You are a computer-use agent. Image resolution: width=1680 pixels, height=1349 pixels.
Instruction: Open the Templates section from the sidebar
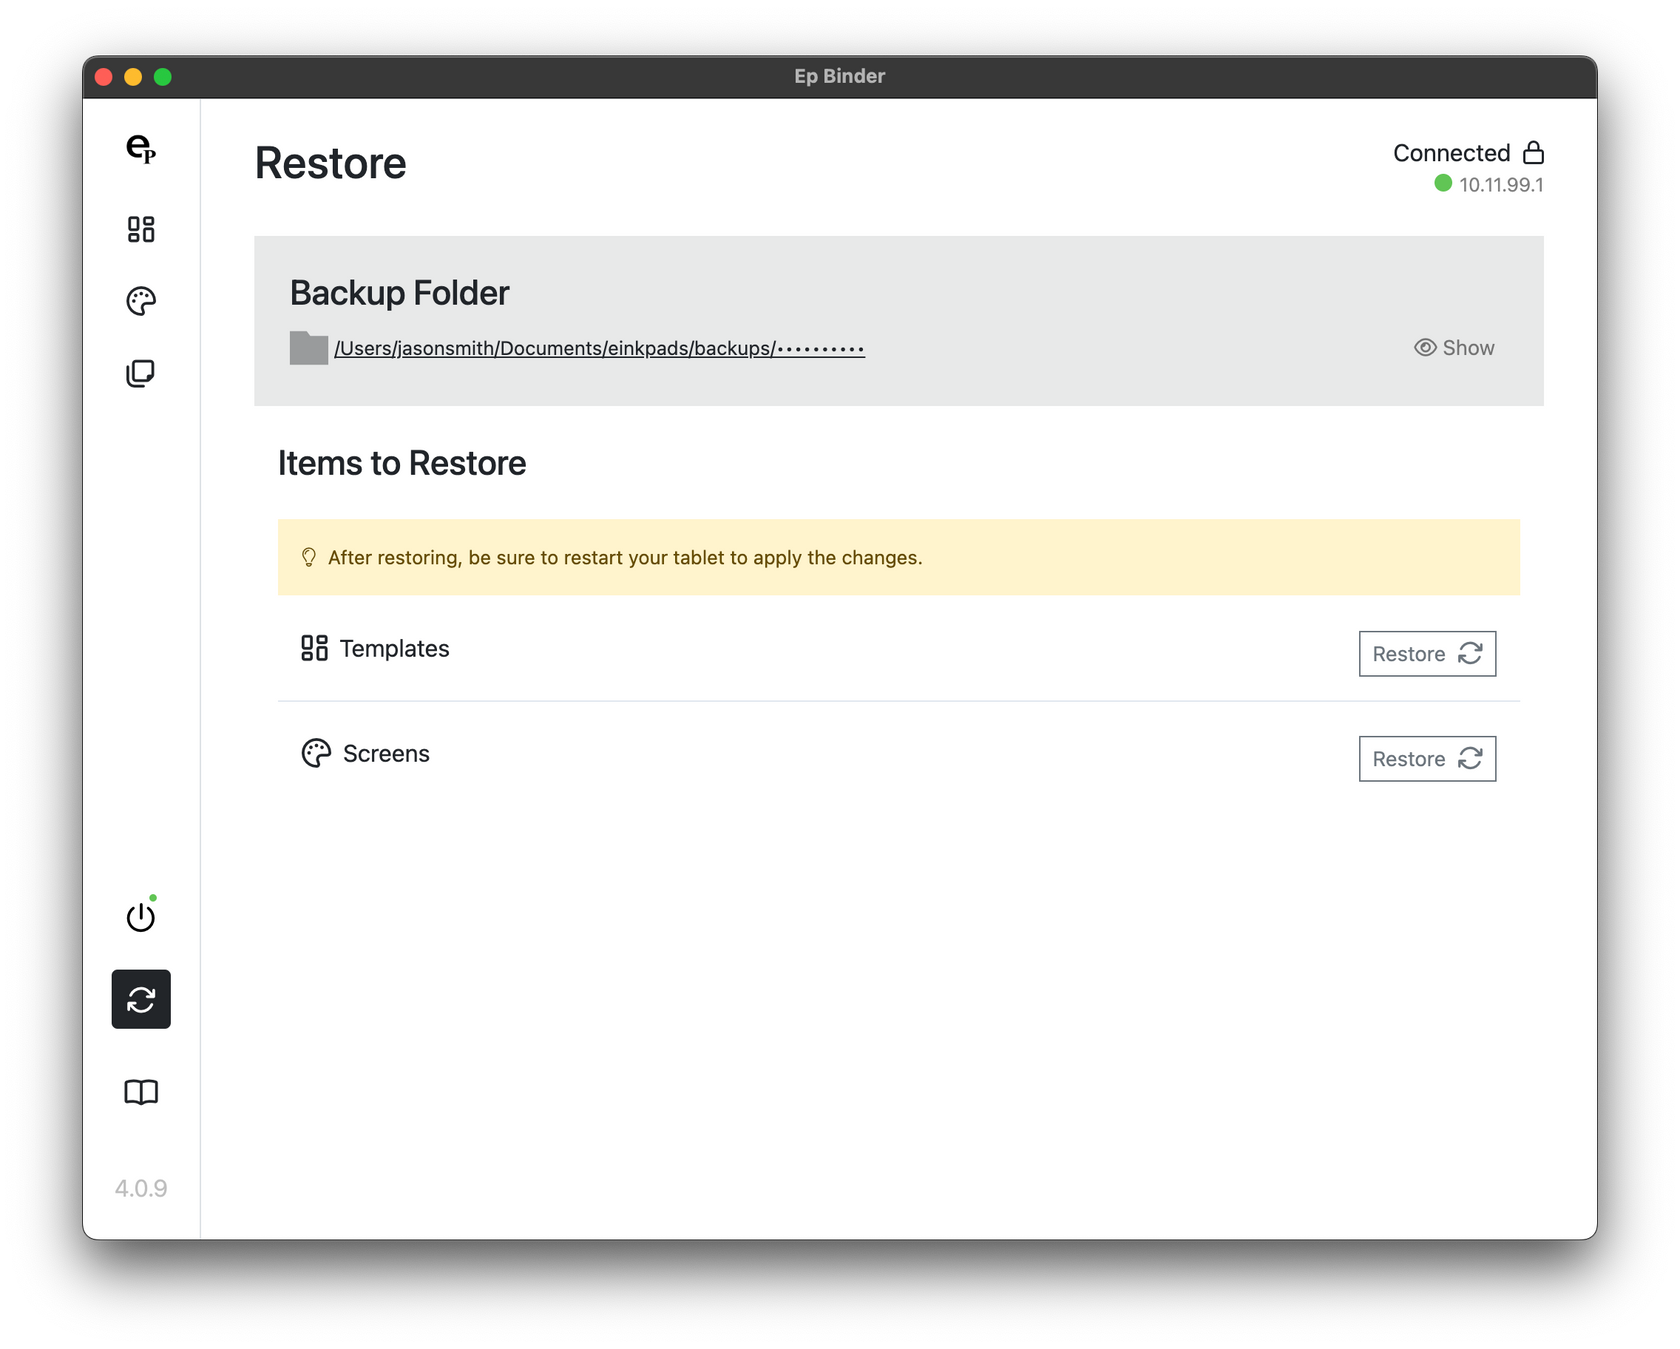[141, 231]
